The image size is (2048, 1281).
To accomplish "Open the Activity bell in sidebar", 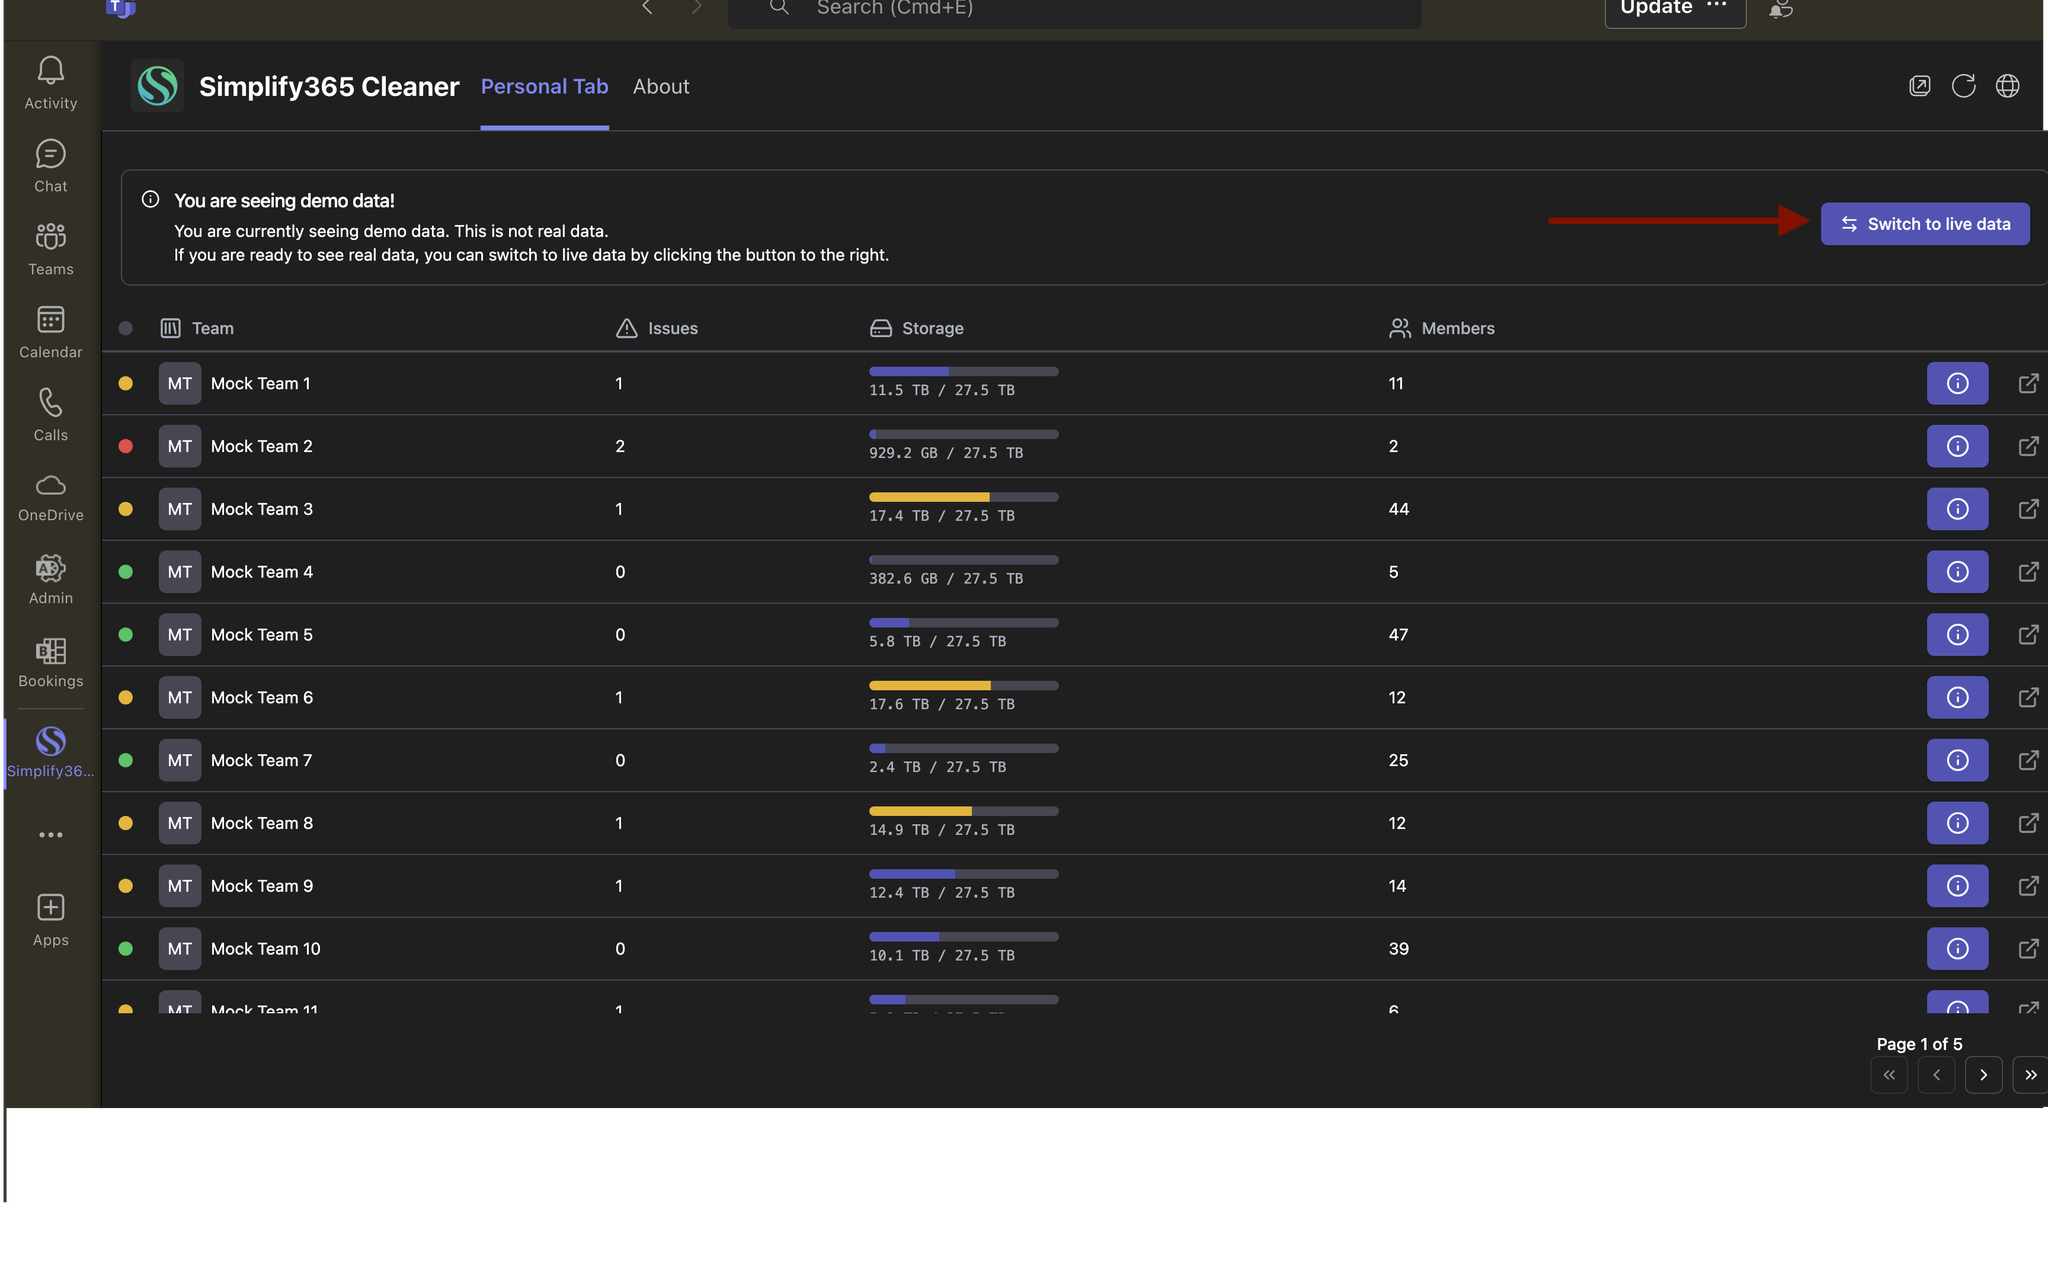I will [x=51, y=83].
